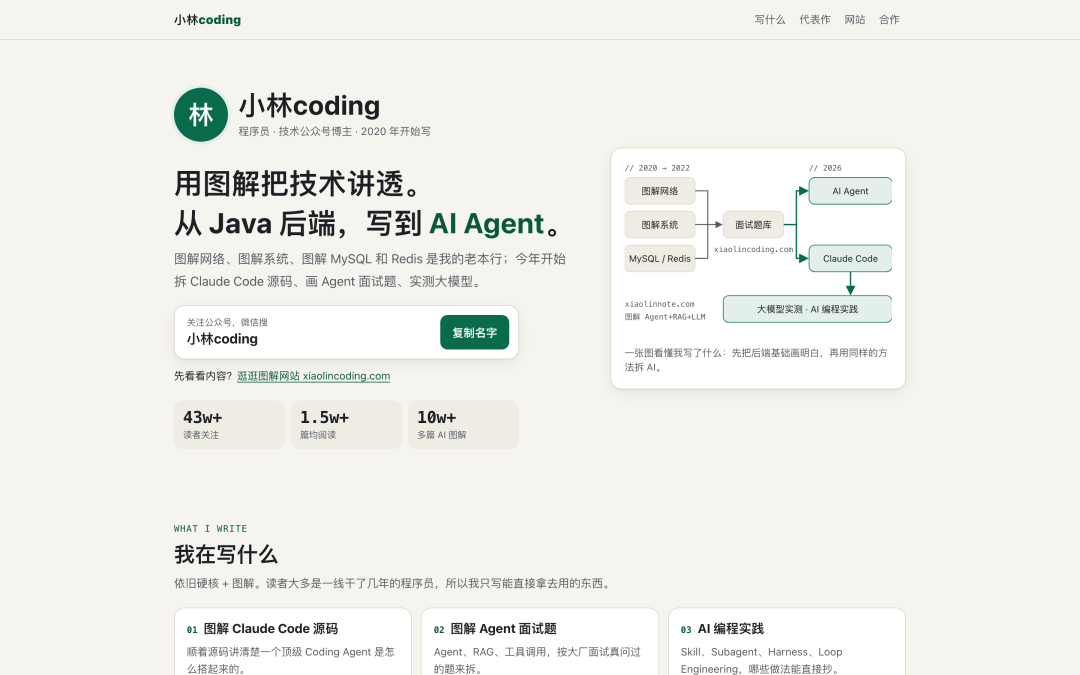Click the '// 2026' label in the diagram
1080x675 pixels.
coord(825,168)
